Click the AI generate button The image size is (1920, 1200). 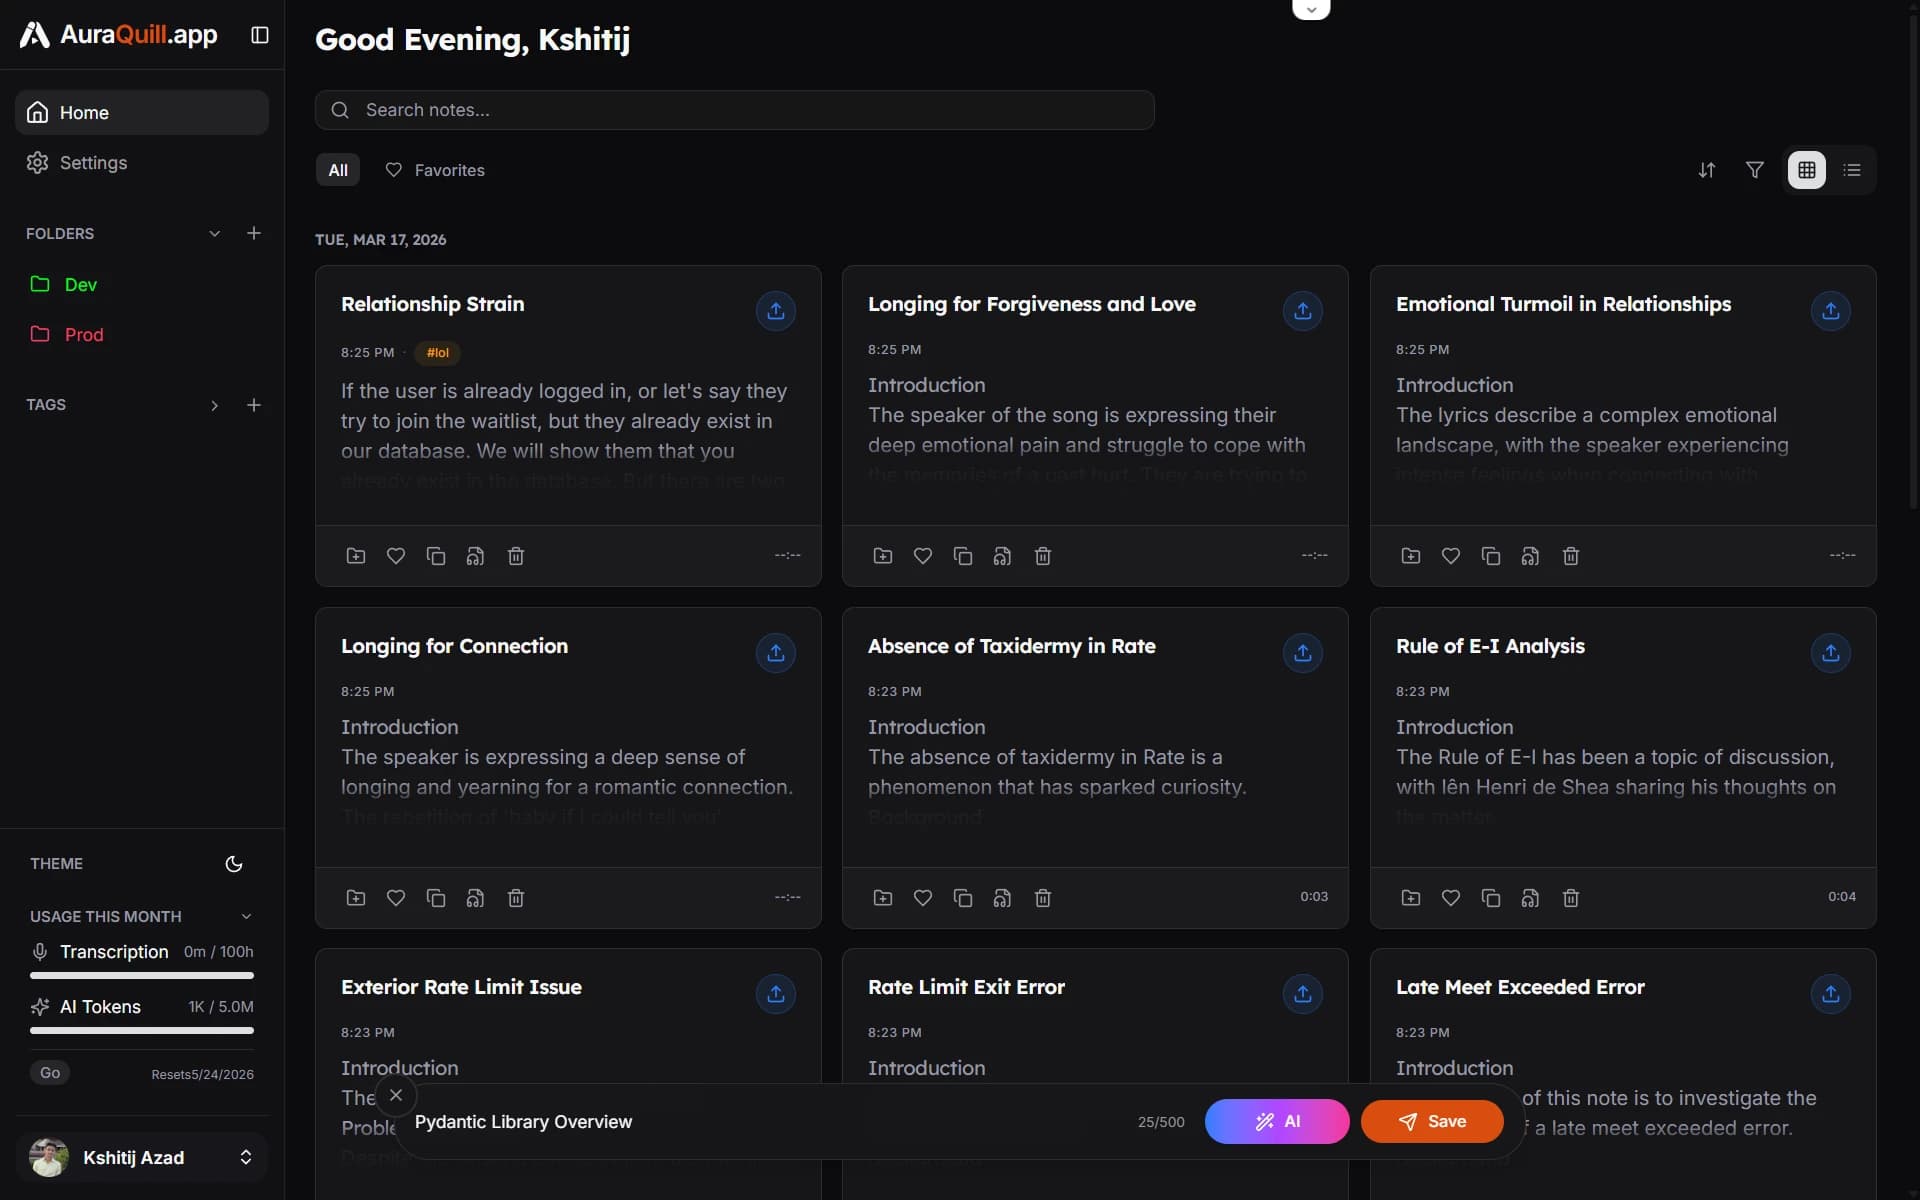point(1277,1122)
